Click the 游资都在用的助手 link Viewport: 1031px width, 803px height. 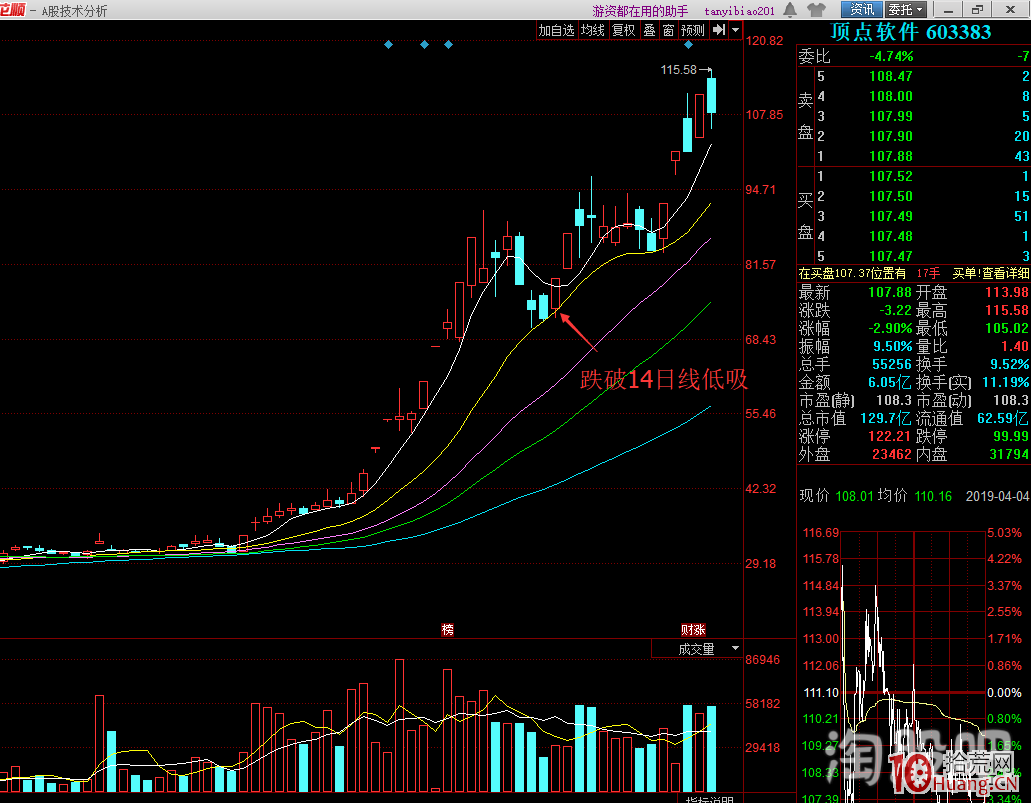tap(640, 11)
